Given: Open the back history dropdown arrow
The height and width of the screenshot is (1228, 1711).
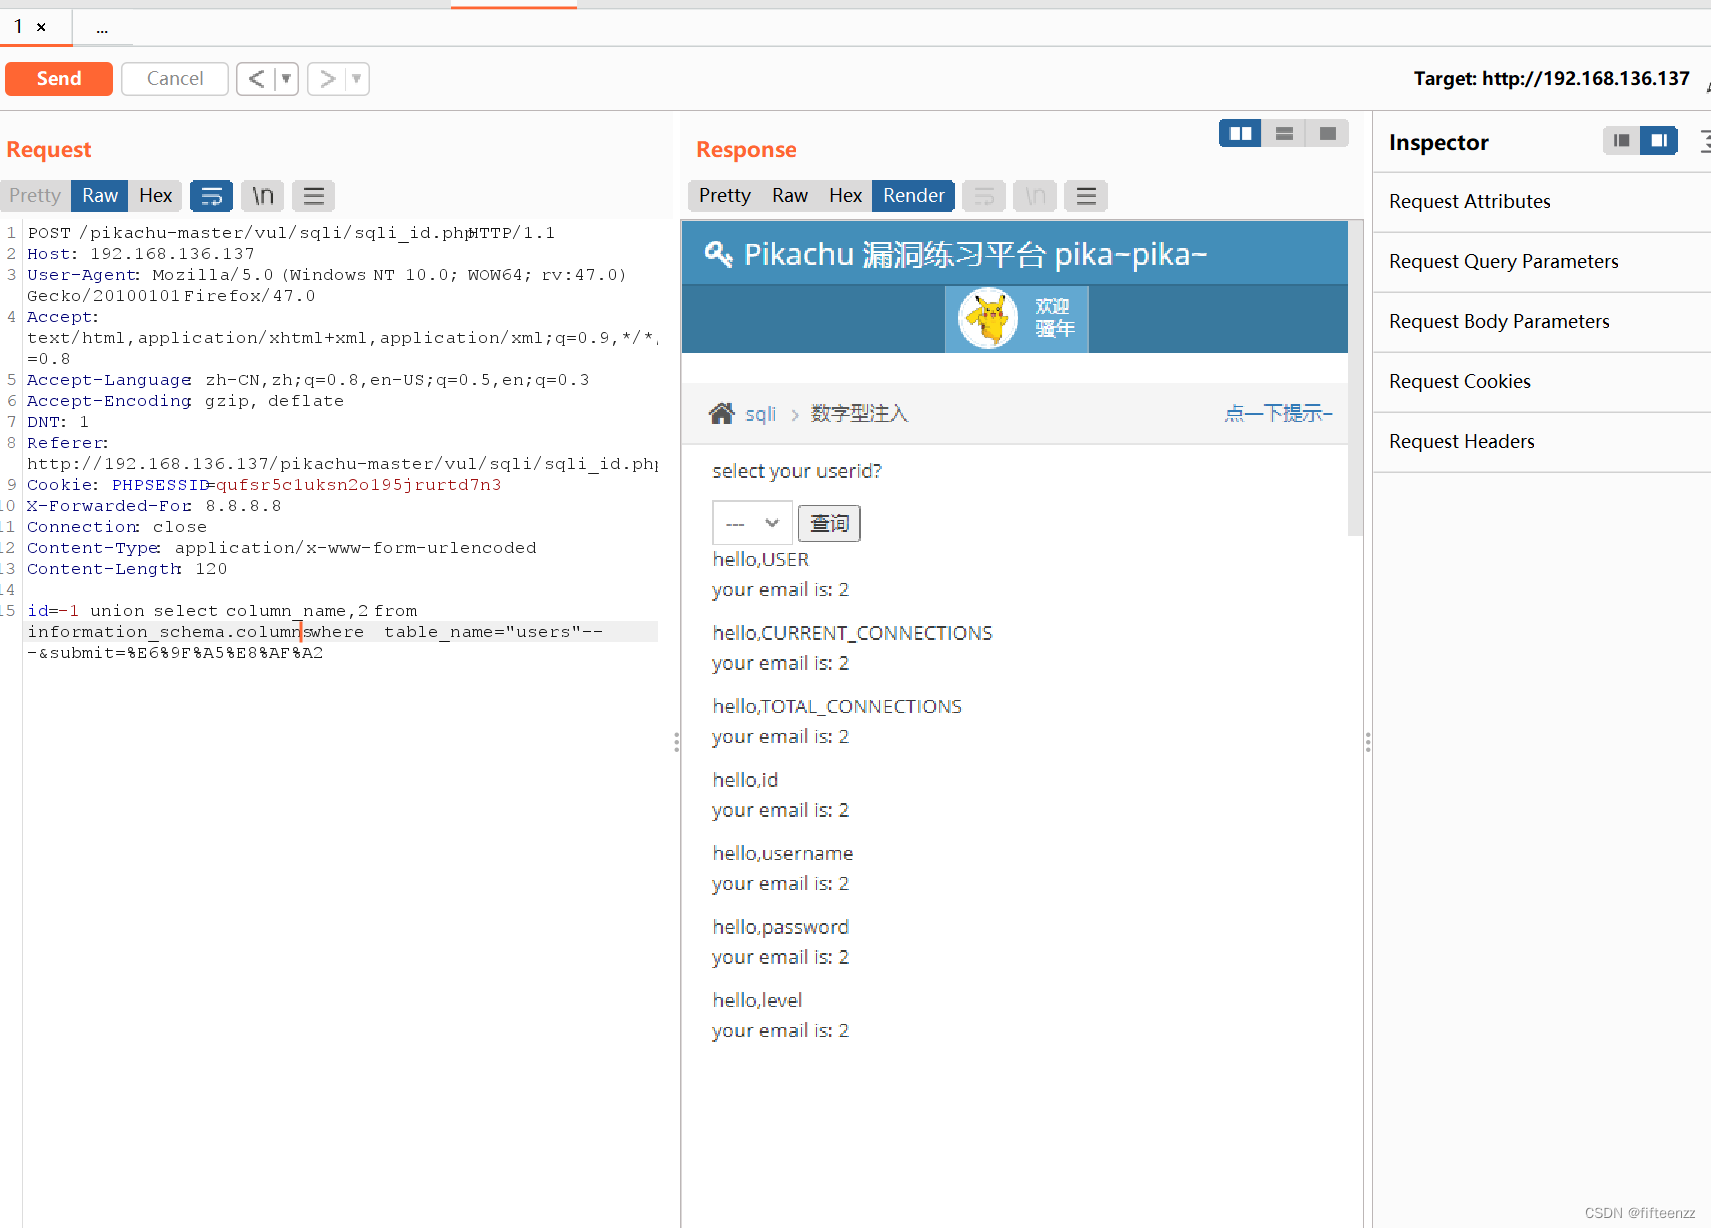Looking at the screenshot, I should tap(287, 79).
